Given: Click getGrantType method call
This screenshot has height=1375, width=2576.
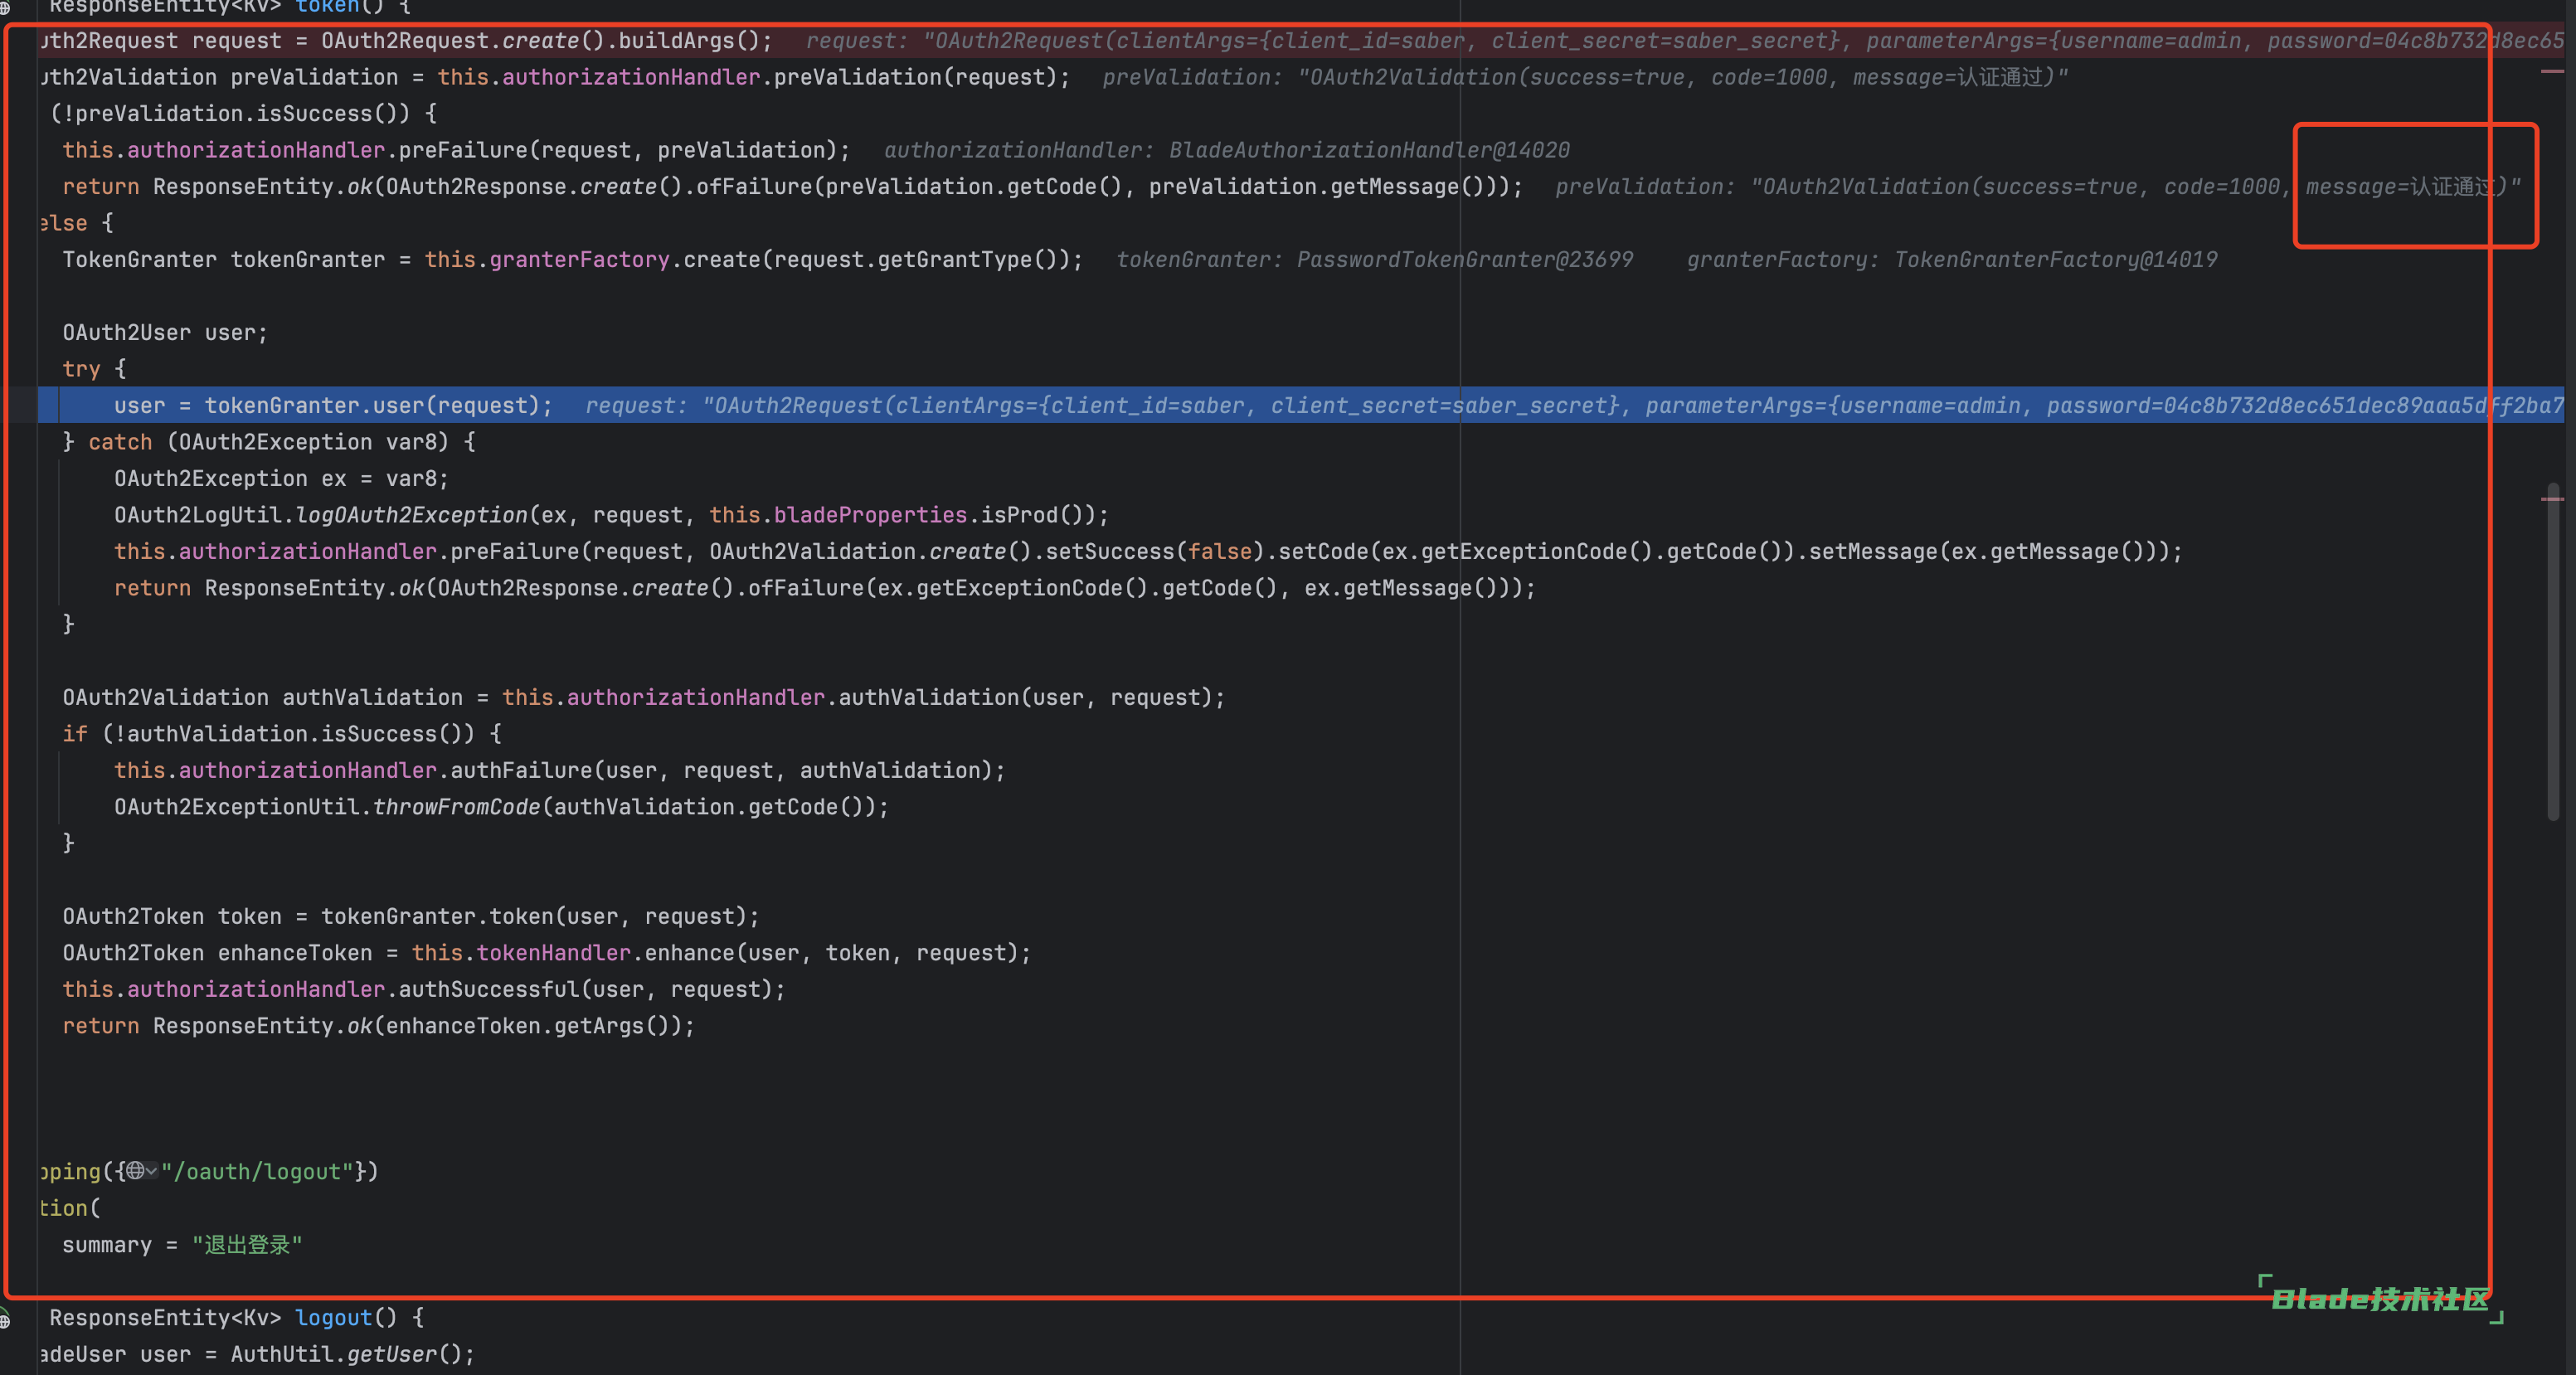Looking at the screenshot, I should click(955, 260).
